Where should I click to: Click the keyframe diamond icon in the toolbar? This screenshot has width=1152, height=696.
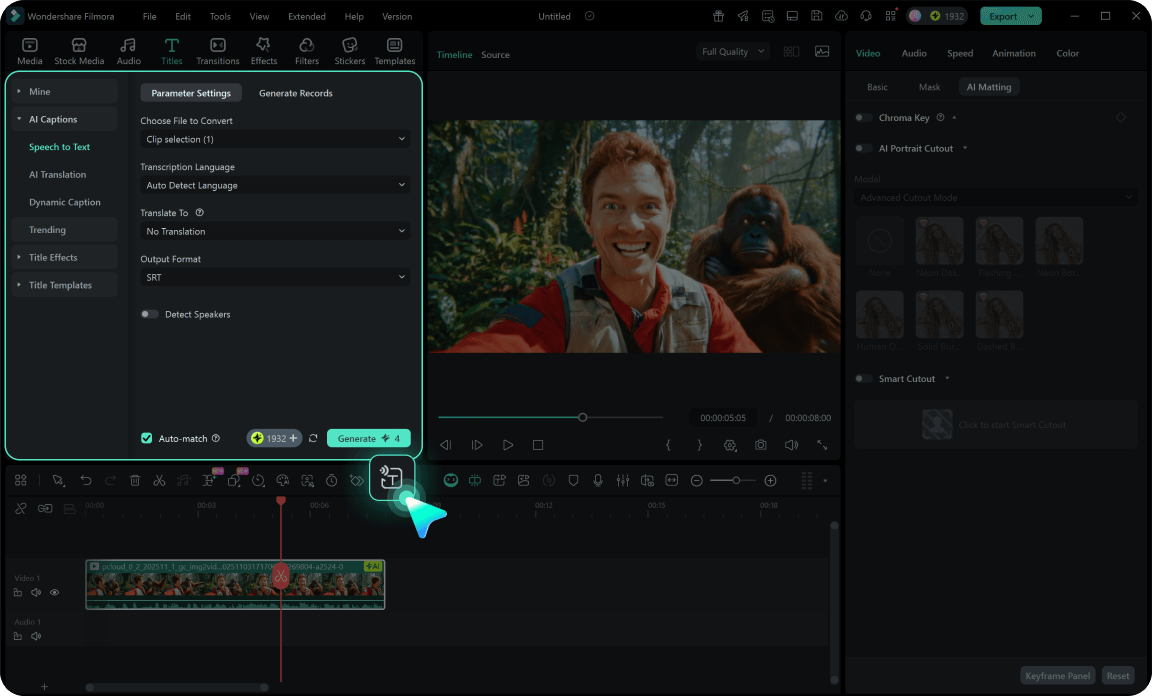(357, 480)
